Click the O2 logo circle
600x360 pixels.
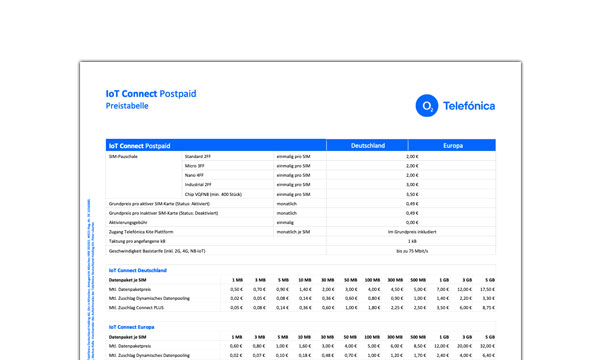coord(427,106)
